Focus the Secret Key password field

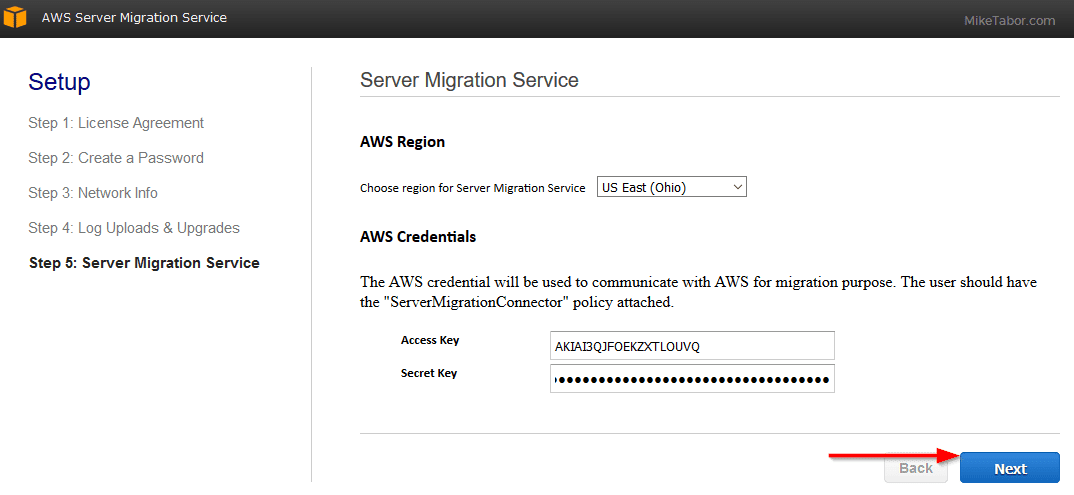pos(692,379)
